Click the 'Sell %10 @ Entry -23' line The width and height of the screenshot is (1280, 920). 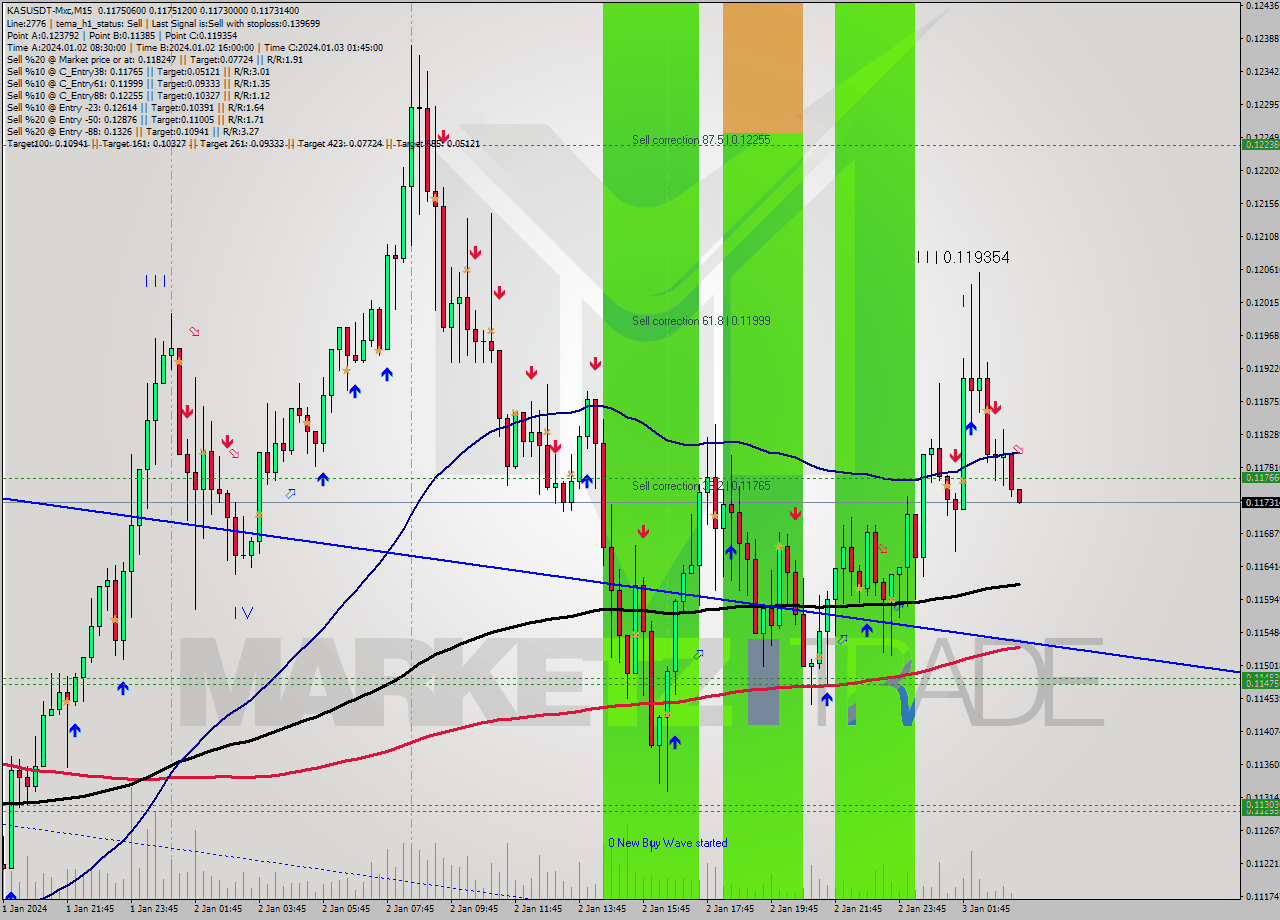(135, 107)
